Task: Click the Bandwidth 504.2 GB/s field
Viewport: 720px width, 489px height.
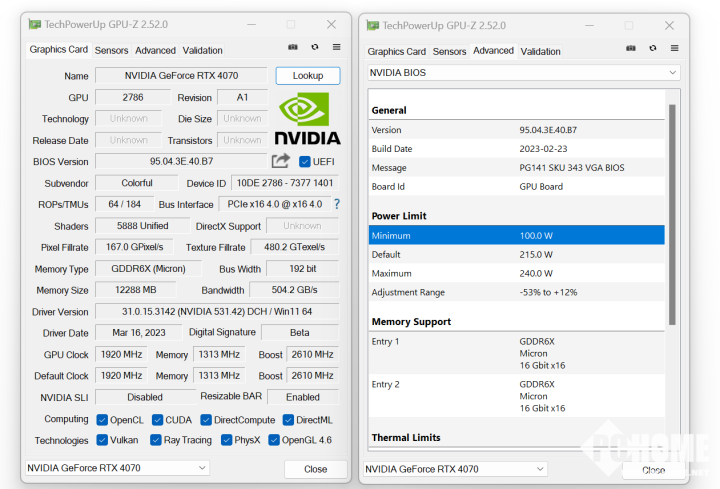Action: tap(294, 290)
